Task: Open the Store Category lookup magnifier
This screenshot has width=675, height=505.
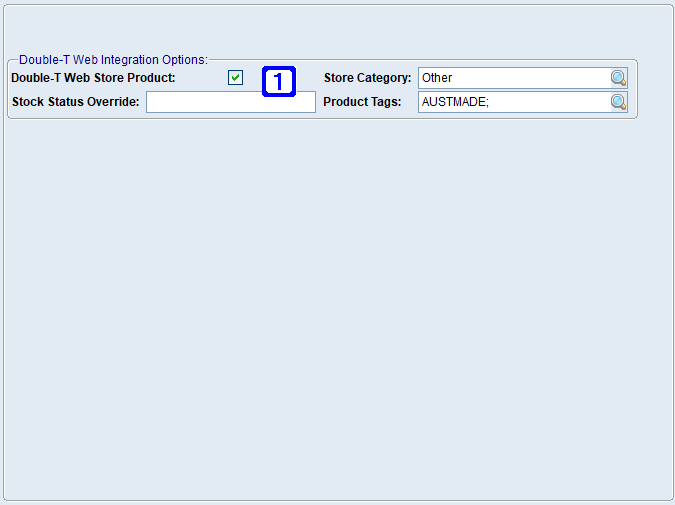Action: tap(618, 78)
